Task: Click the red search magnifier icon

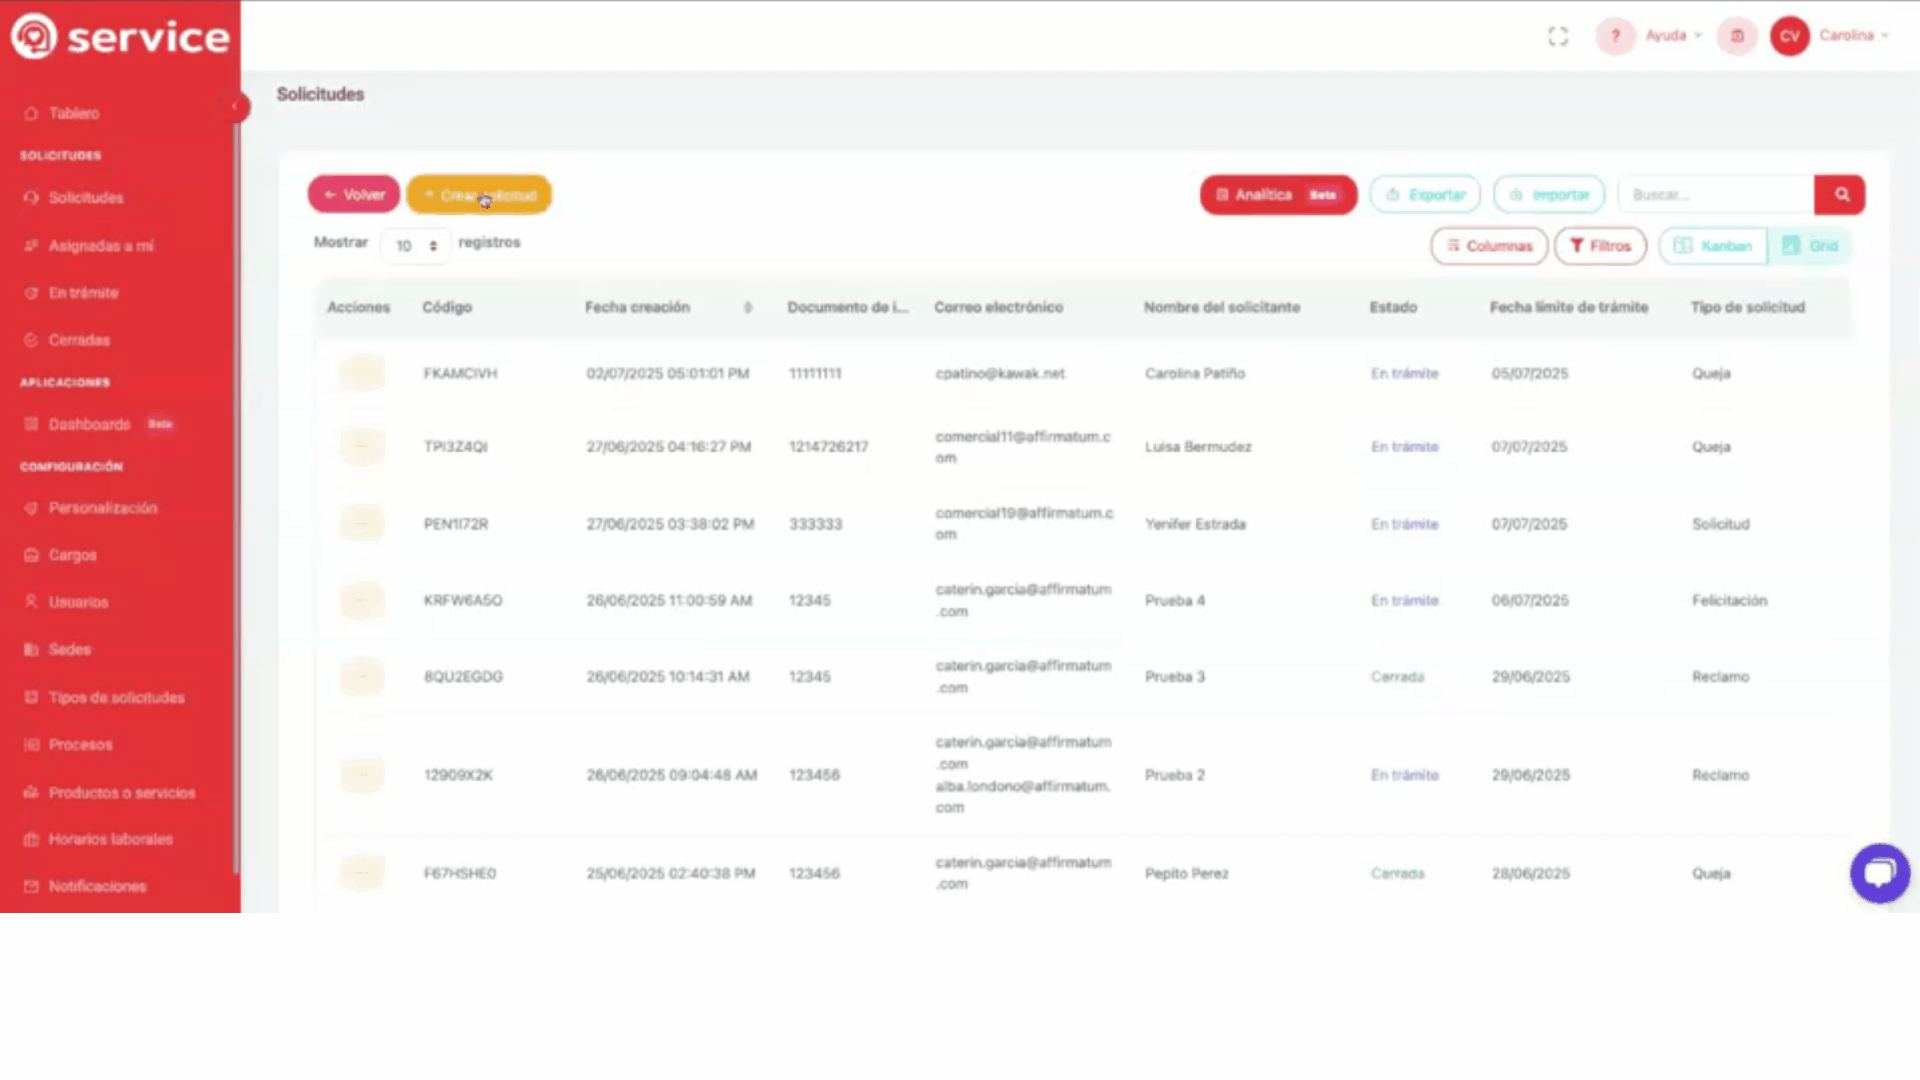Action: (1840, 195)
